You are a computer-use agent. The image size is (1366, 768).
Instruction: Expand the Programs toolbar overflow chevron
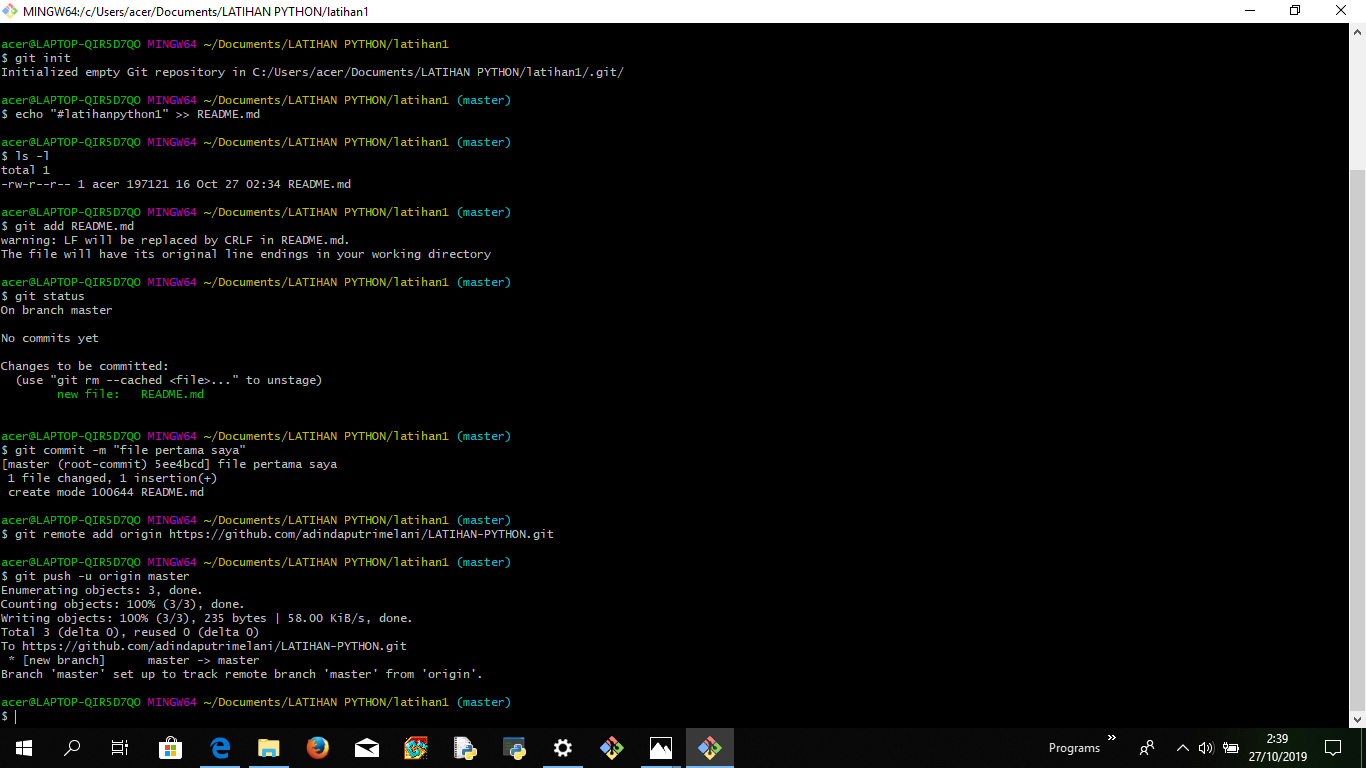click(x=1112, y=738)
